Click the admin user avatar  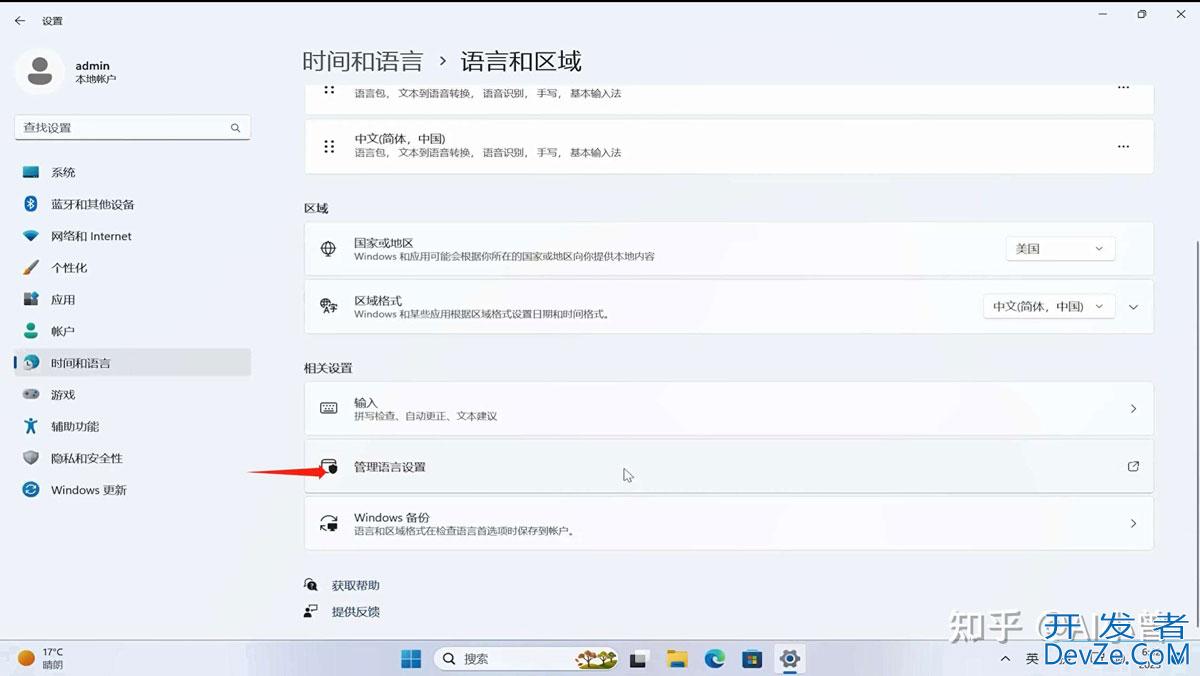[40, 70]
